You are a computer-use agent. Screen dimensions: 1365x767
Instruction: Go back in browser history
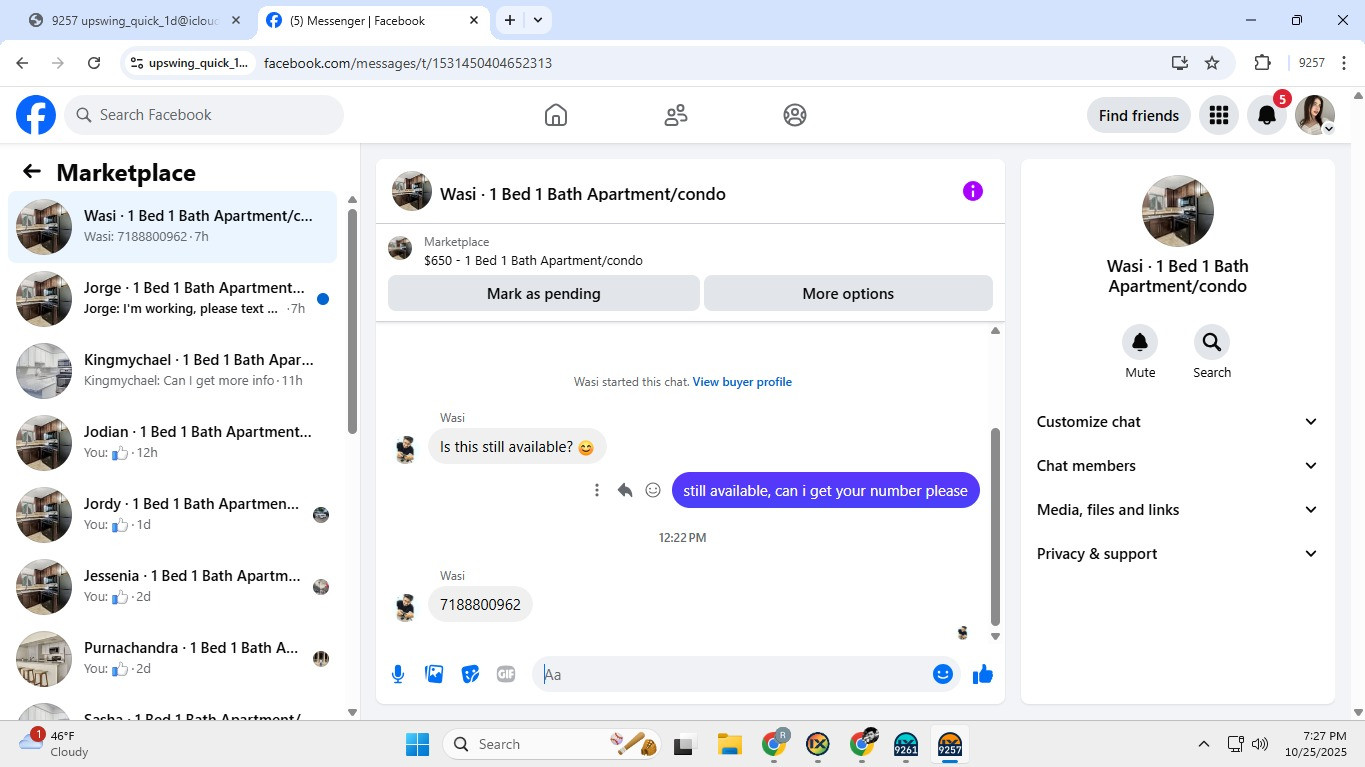coord(22,63)
